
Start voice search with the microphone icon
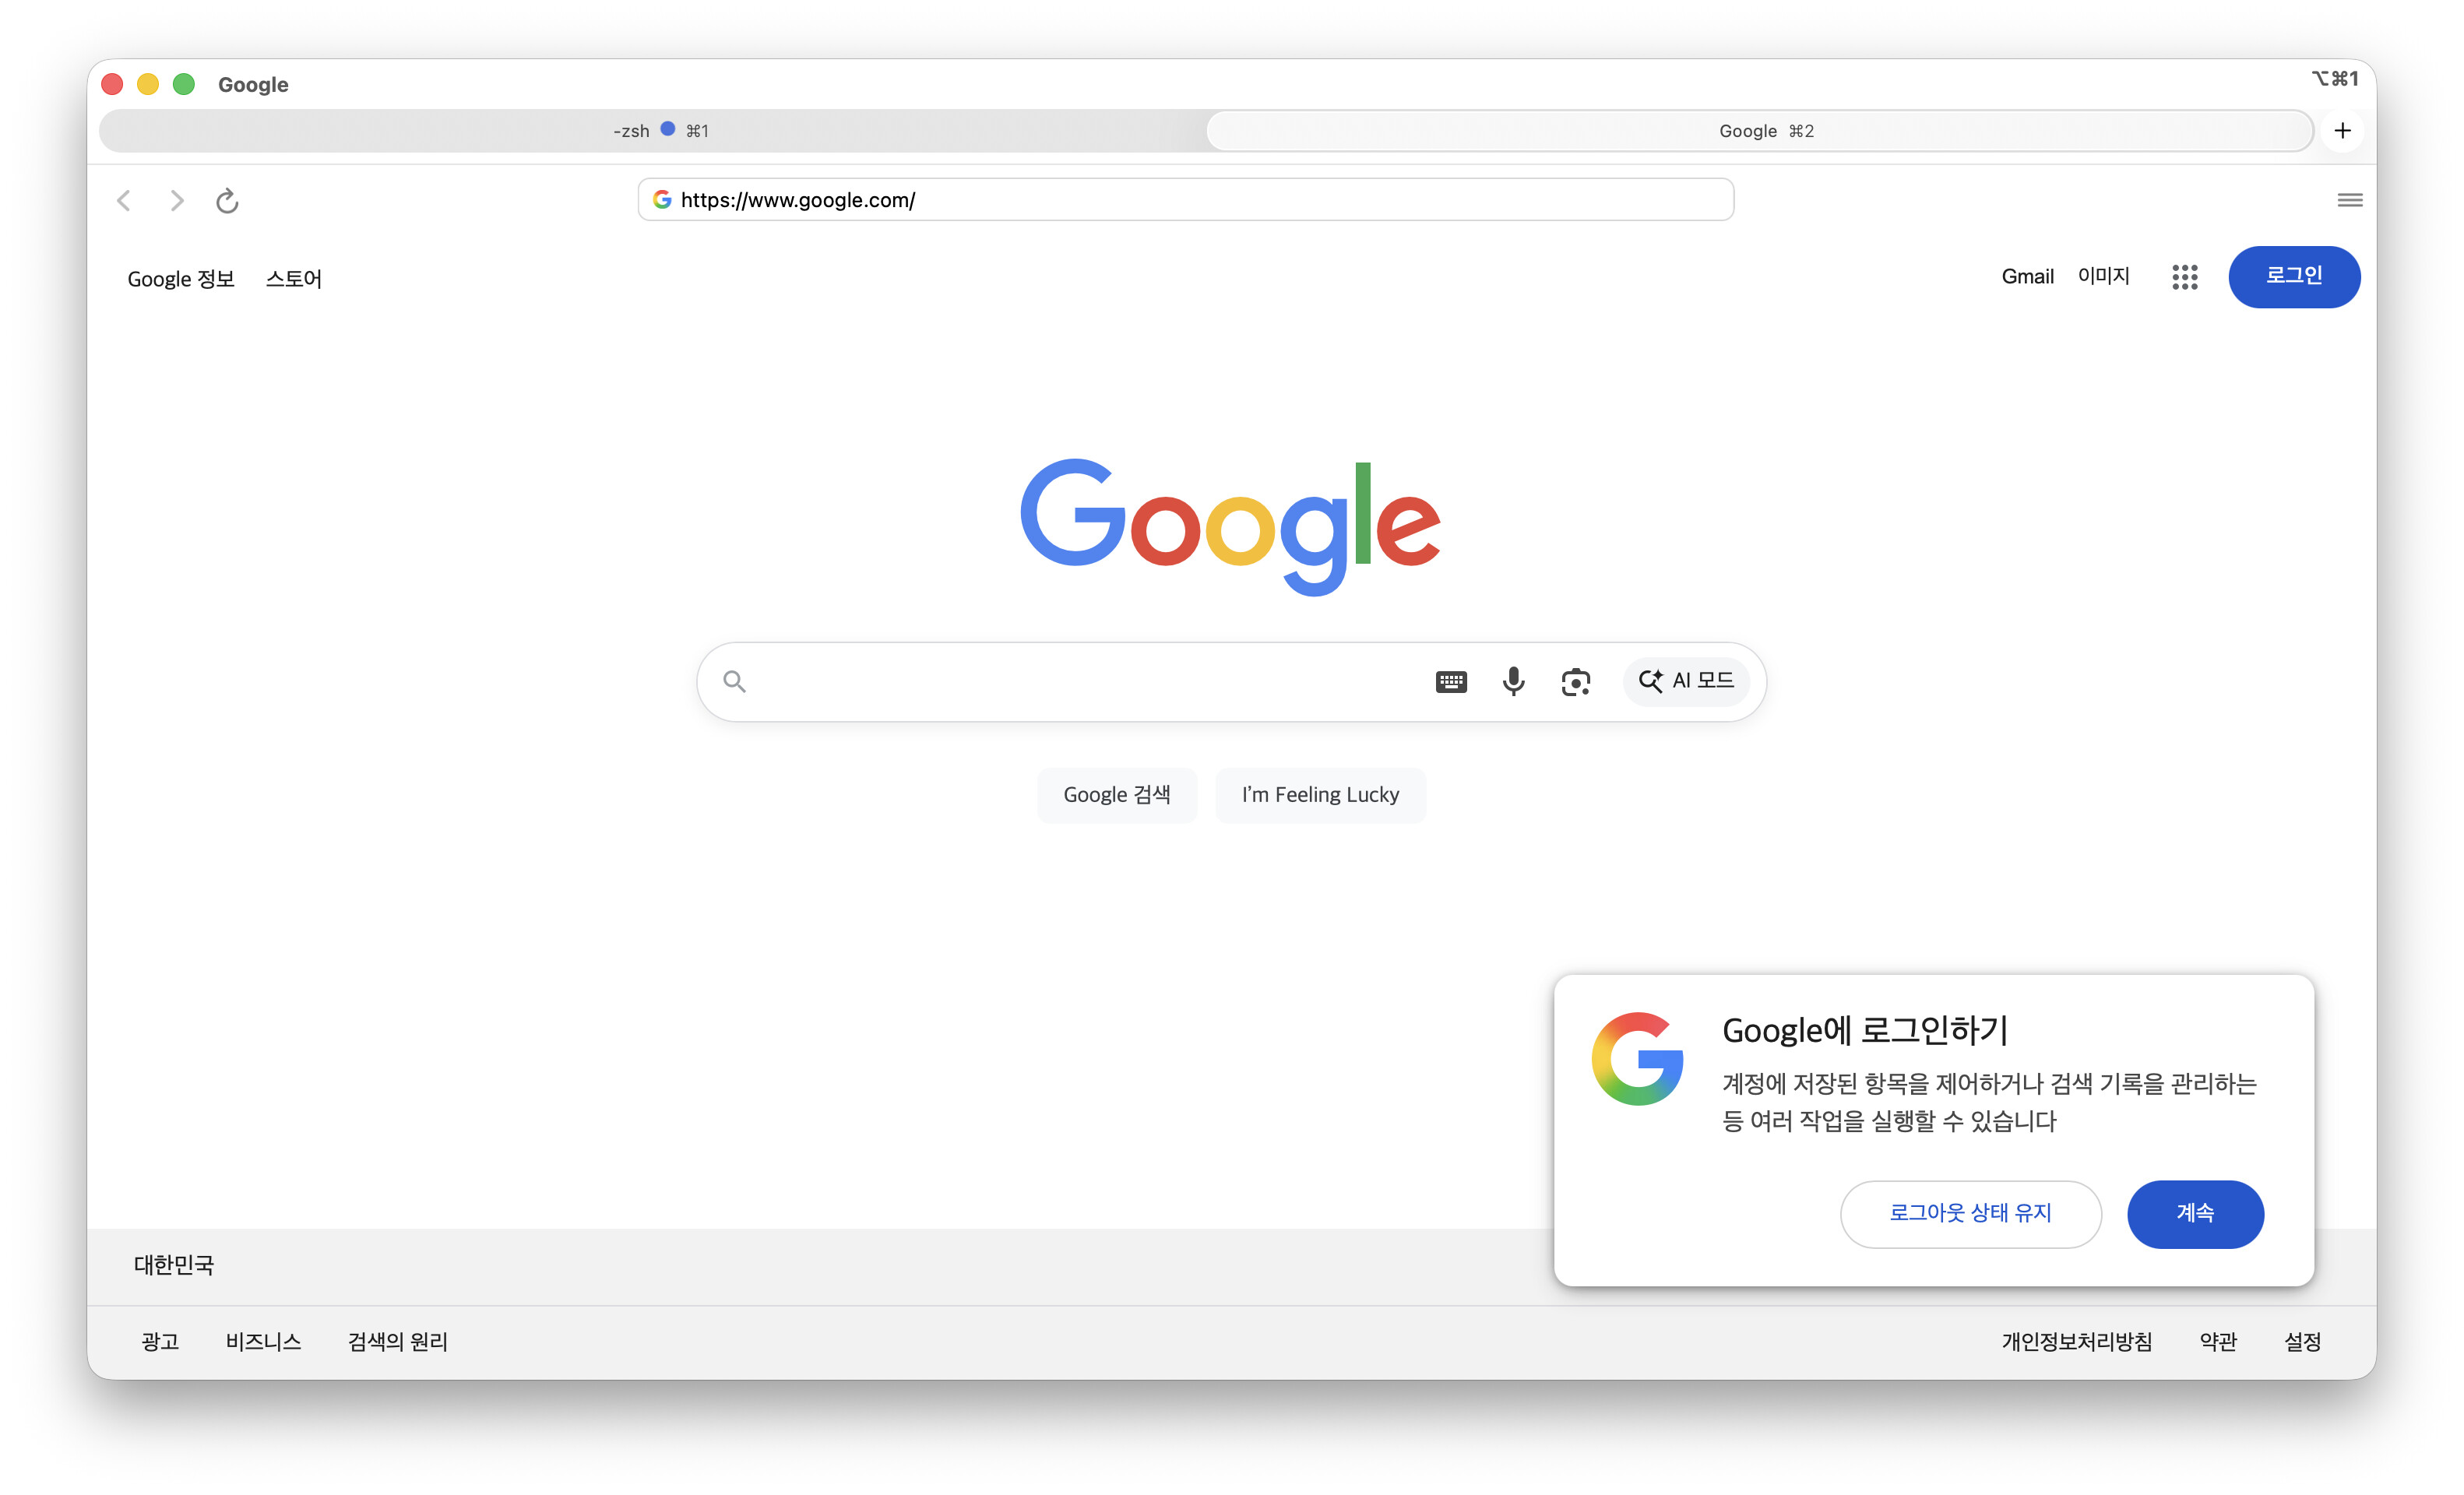(x=1513, y=682)
